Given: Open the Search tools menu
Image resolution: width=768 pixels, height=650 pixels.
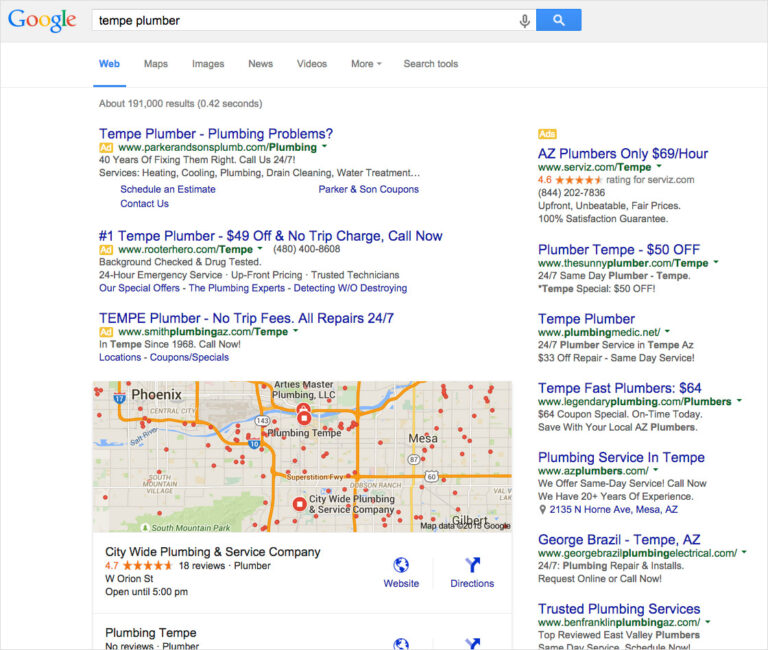Looking at the screenshot, I should [x=431, y=64].
